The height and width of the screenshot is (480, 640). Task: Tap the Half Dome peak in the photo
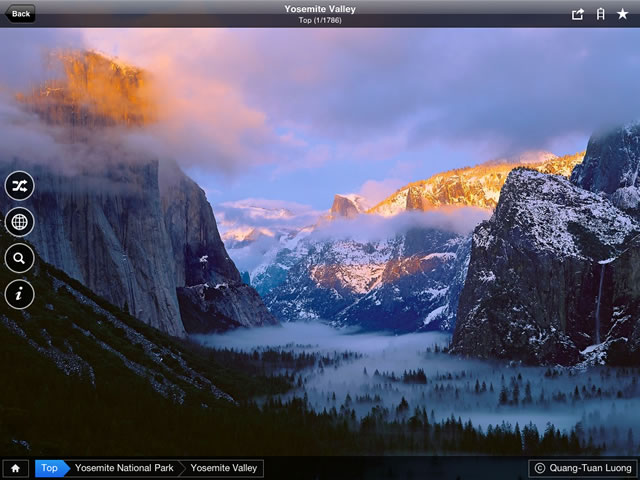coord(345,205)
